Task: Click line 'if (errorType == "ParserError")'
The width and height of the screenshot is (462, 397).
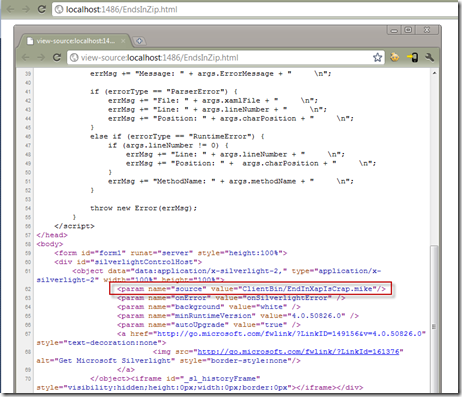Action: click(164, 92)
